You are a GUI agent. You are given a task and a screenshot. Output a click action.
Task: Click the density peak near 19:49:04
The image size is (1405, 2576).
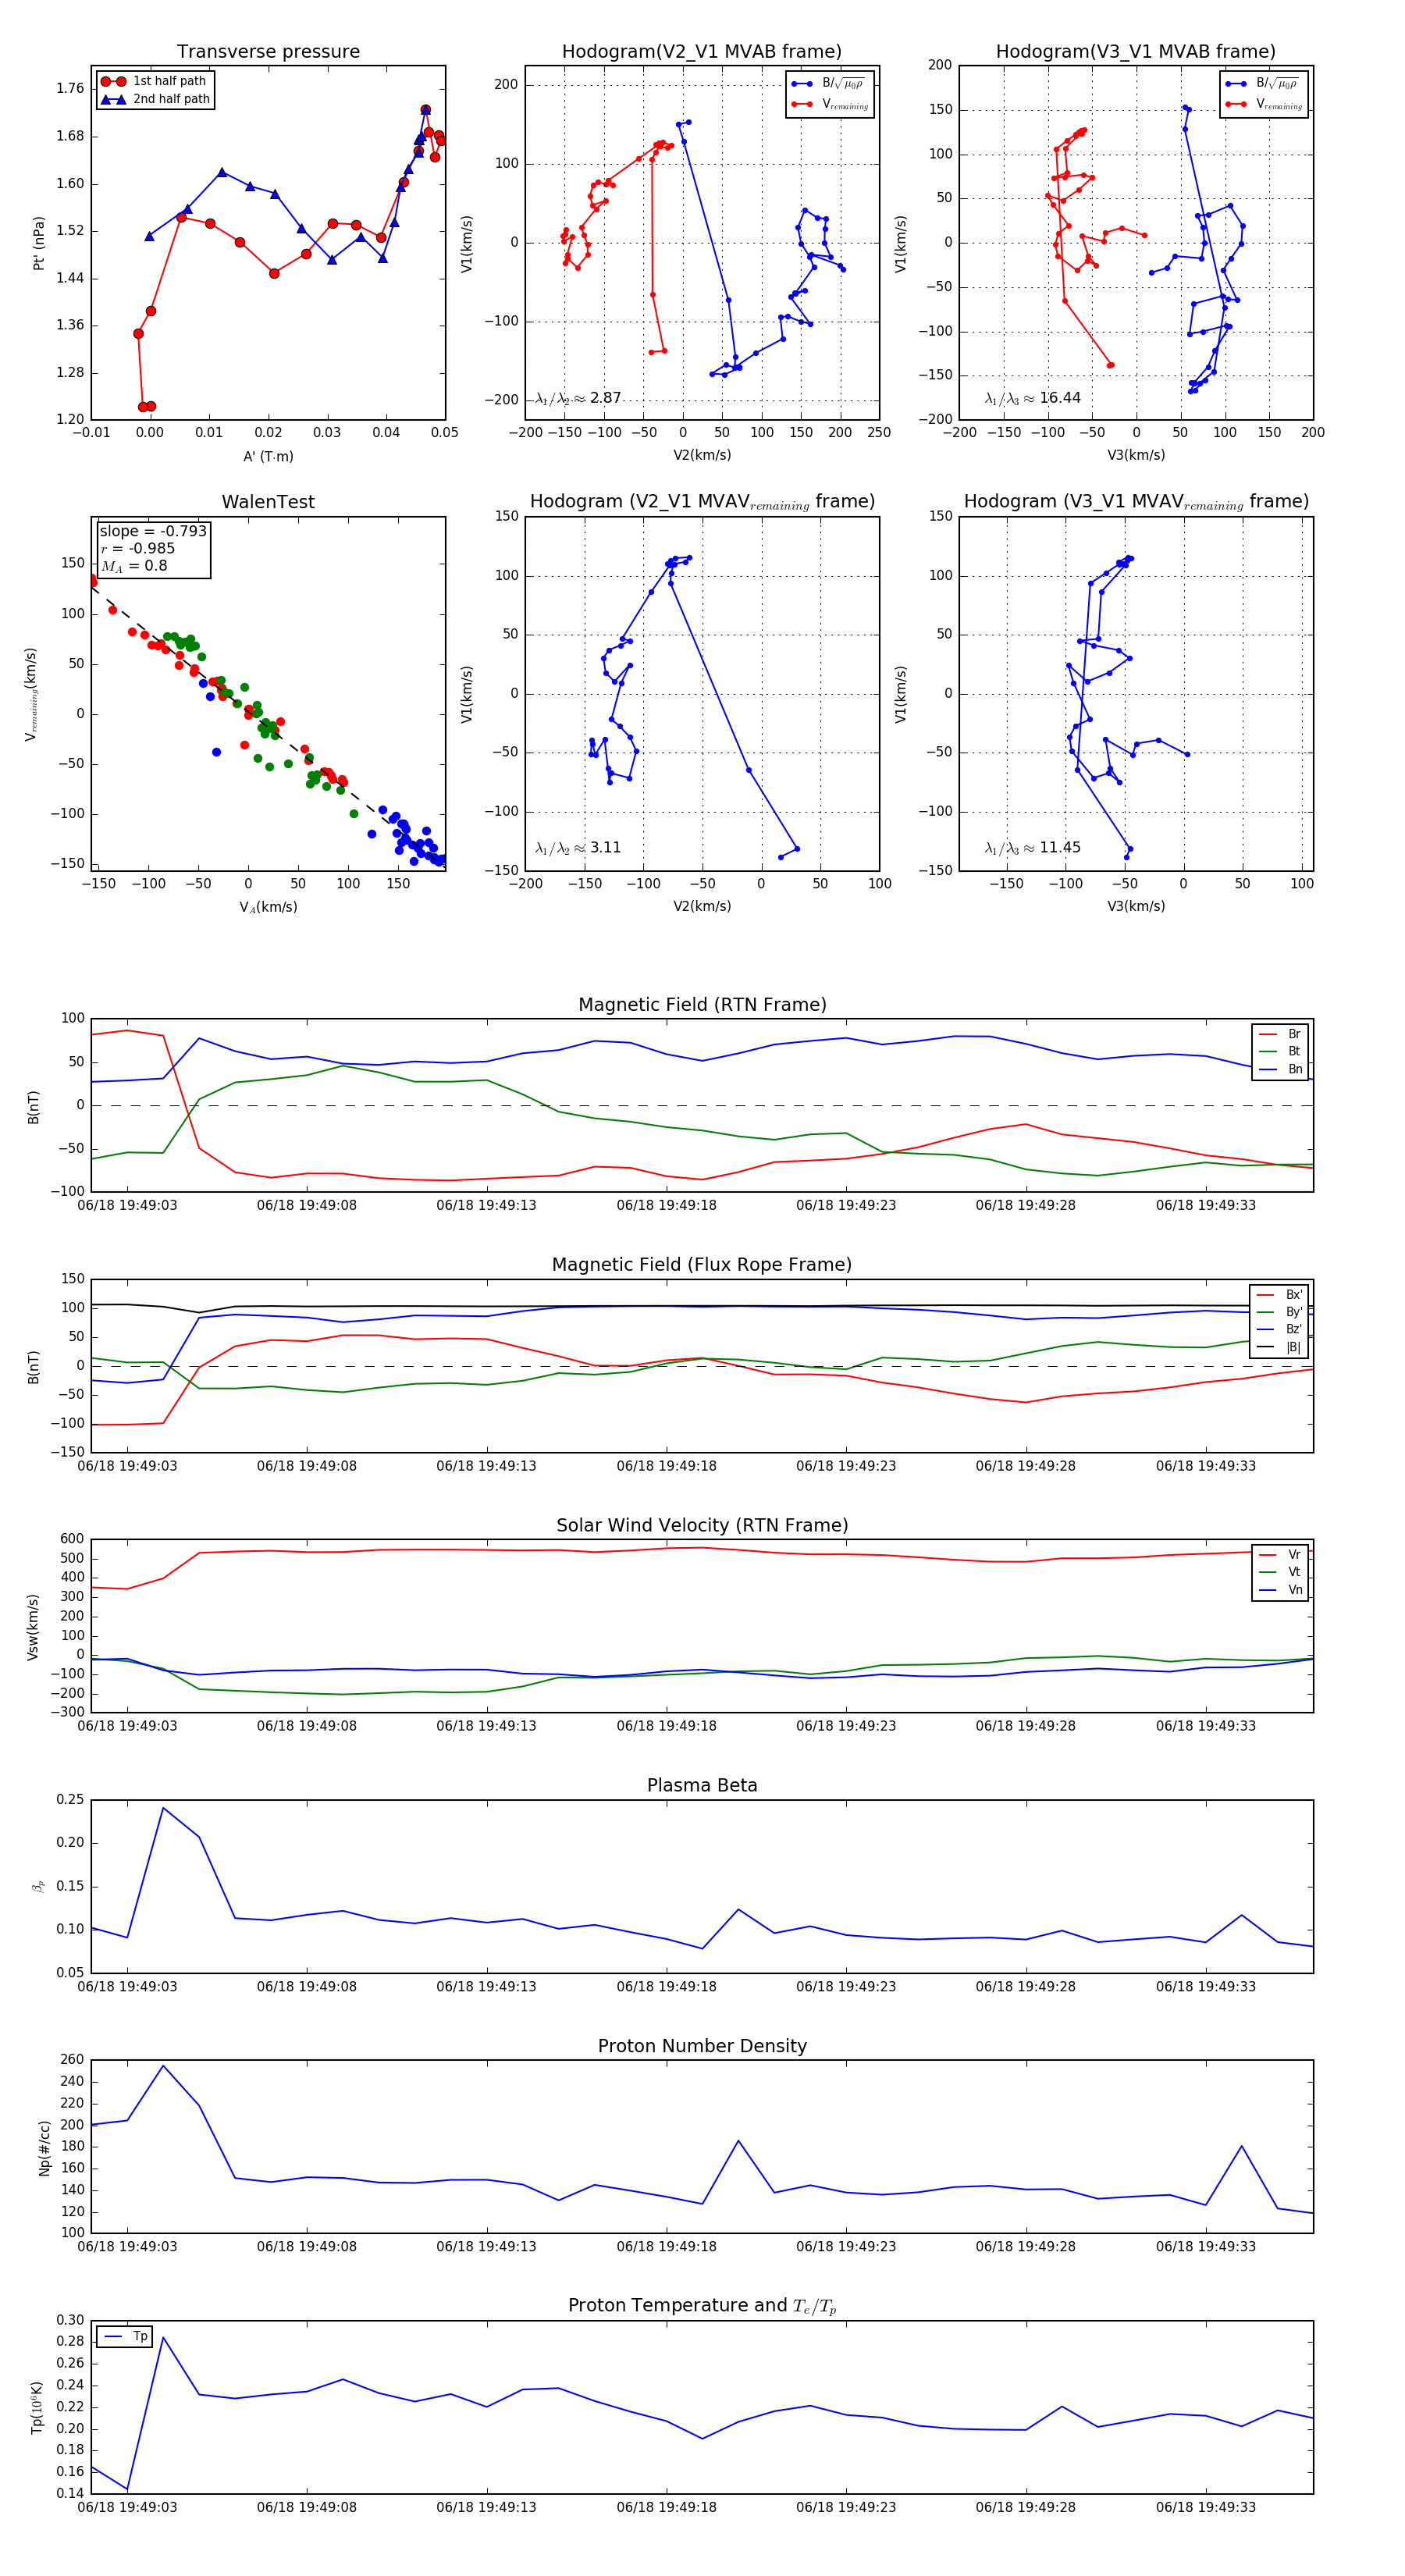pos(163,2066)
